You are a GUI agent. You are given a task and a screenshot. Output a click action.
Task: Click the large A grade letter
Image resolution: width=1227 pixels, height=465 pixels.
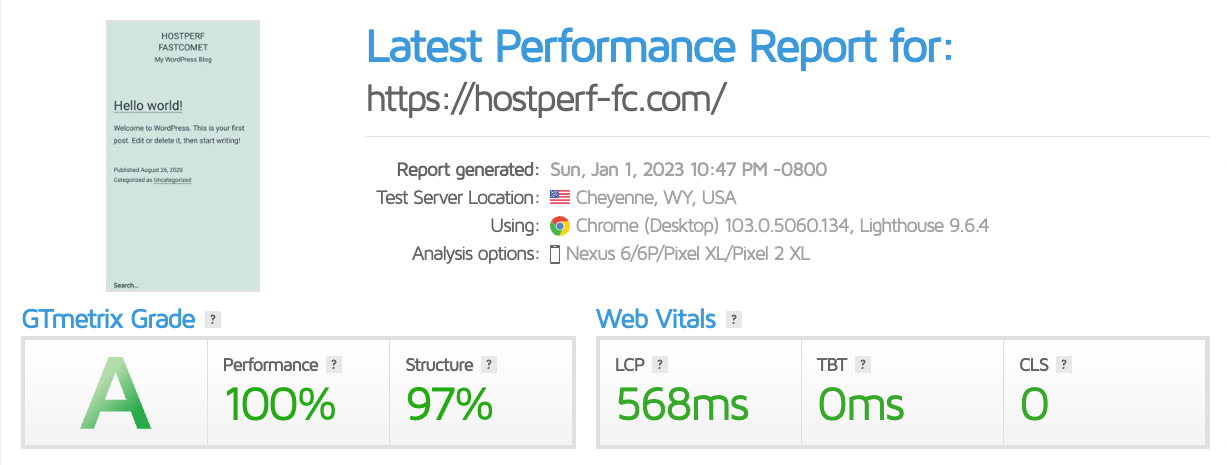pos(116,392)
